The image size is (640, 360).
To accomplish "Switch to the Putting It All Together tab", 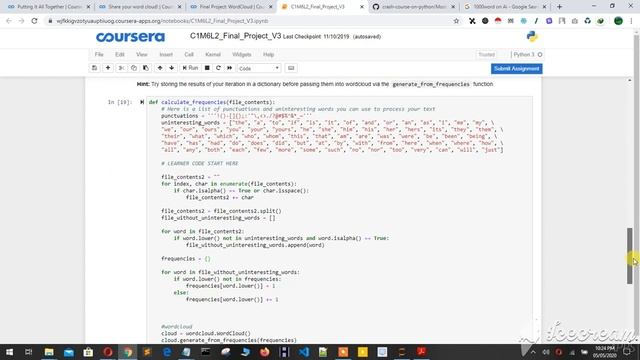I will (49, 7).
